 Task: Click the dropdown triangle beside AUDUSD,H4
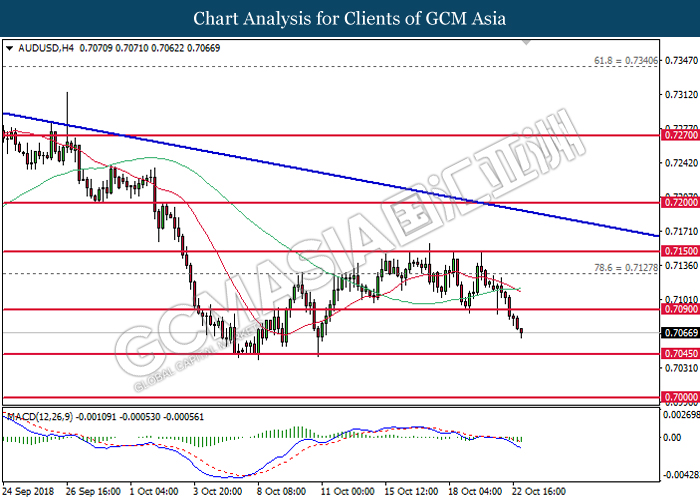(x=9, y=48)
